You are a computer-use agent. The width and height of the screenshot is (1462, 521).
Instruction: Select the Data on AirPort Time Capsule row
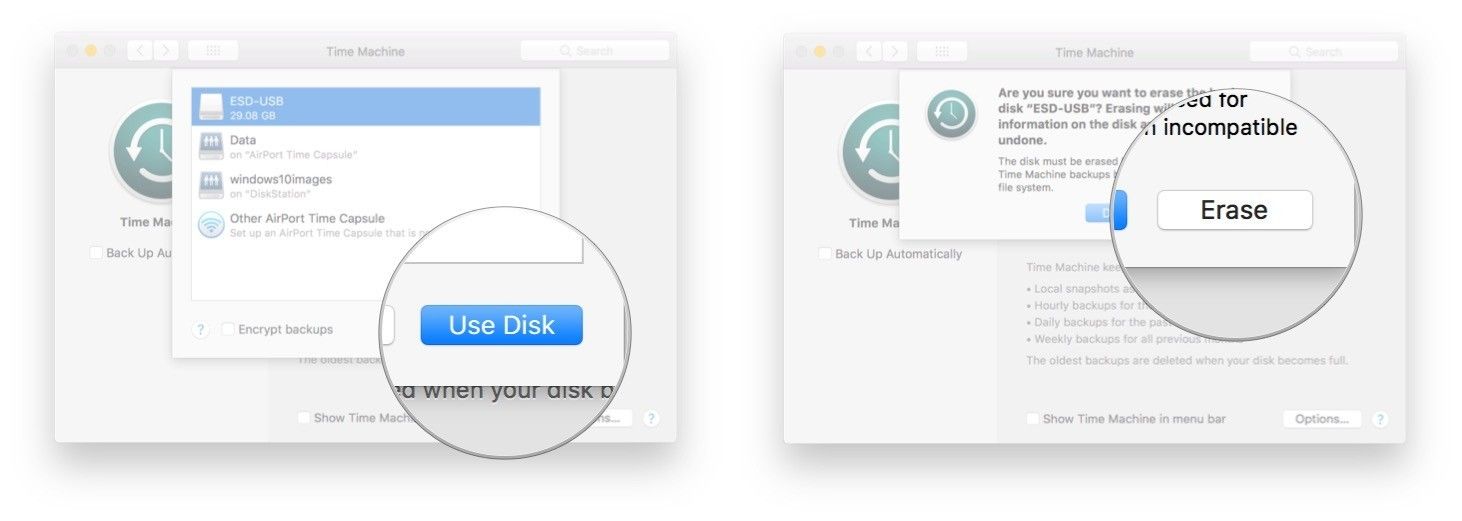point(366,147)
